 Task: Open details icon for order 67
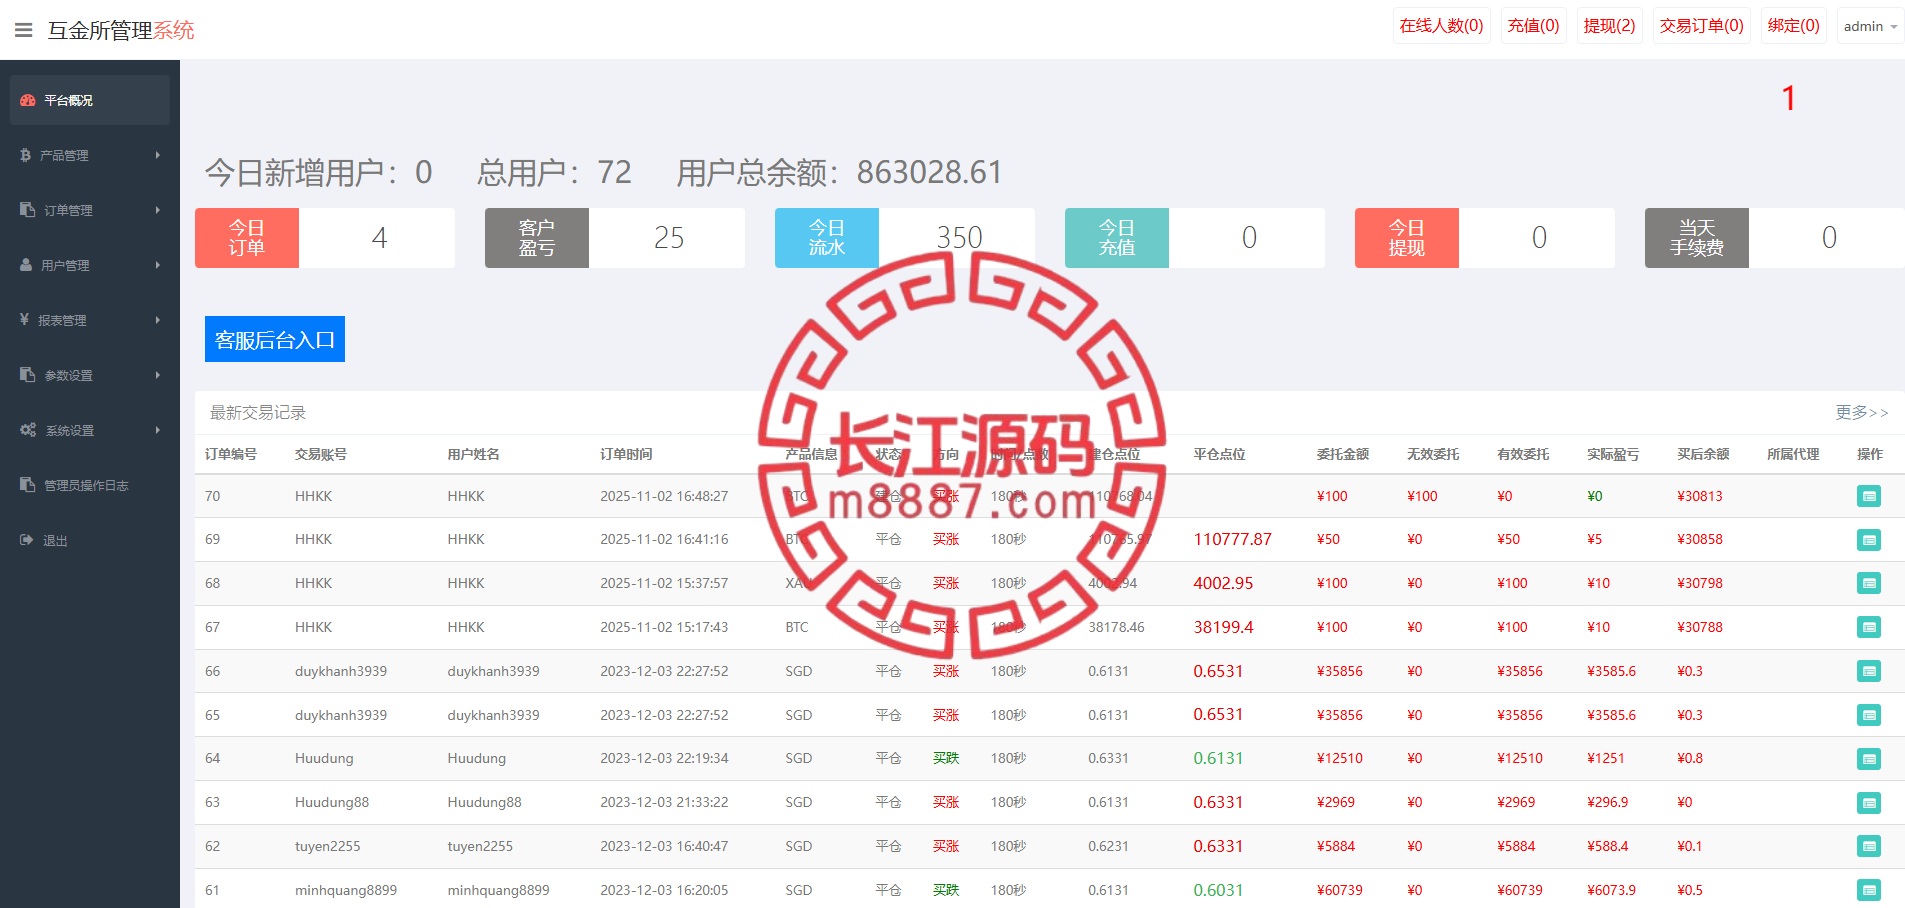1869,627
